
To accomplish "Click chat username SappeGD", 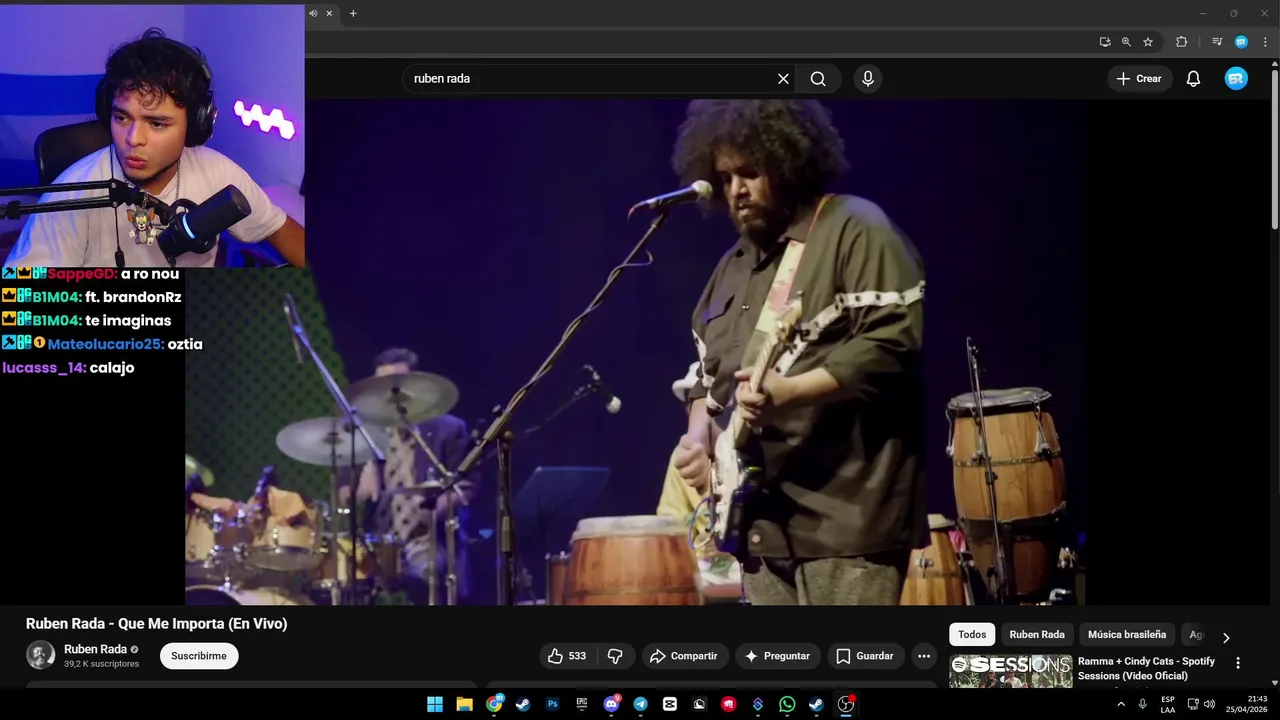I will (x=82, y=274).
